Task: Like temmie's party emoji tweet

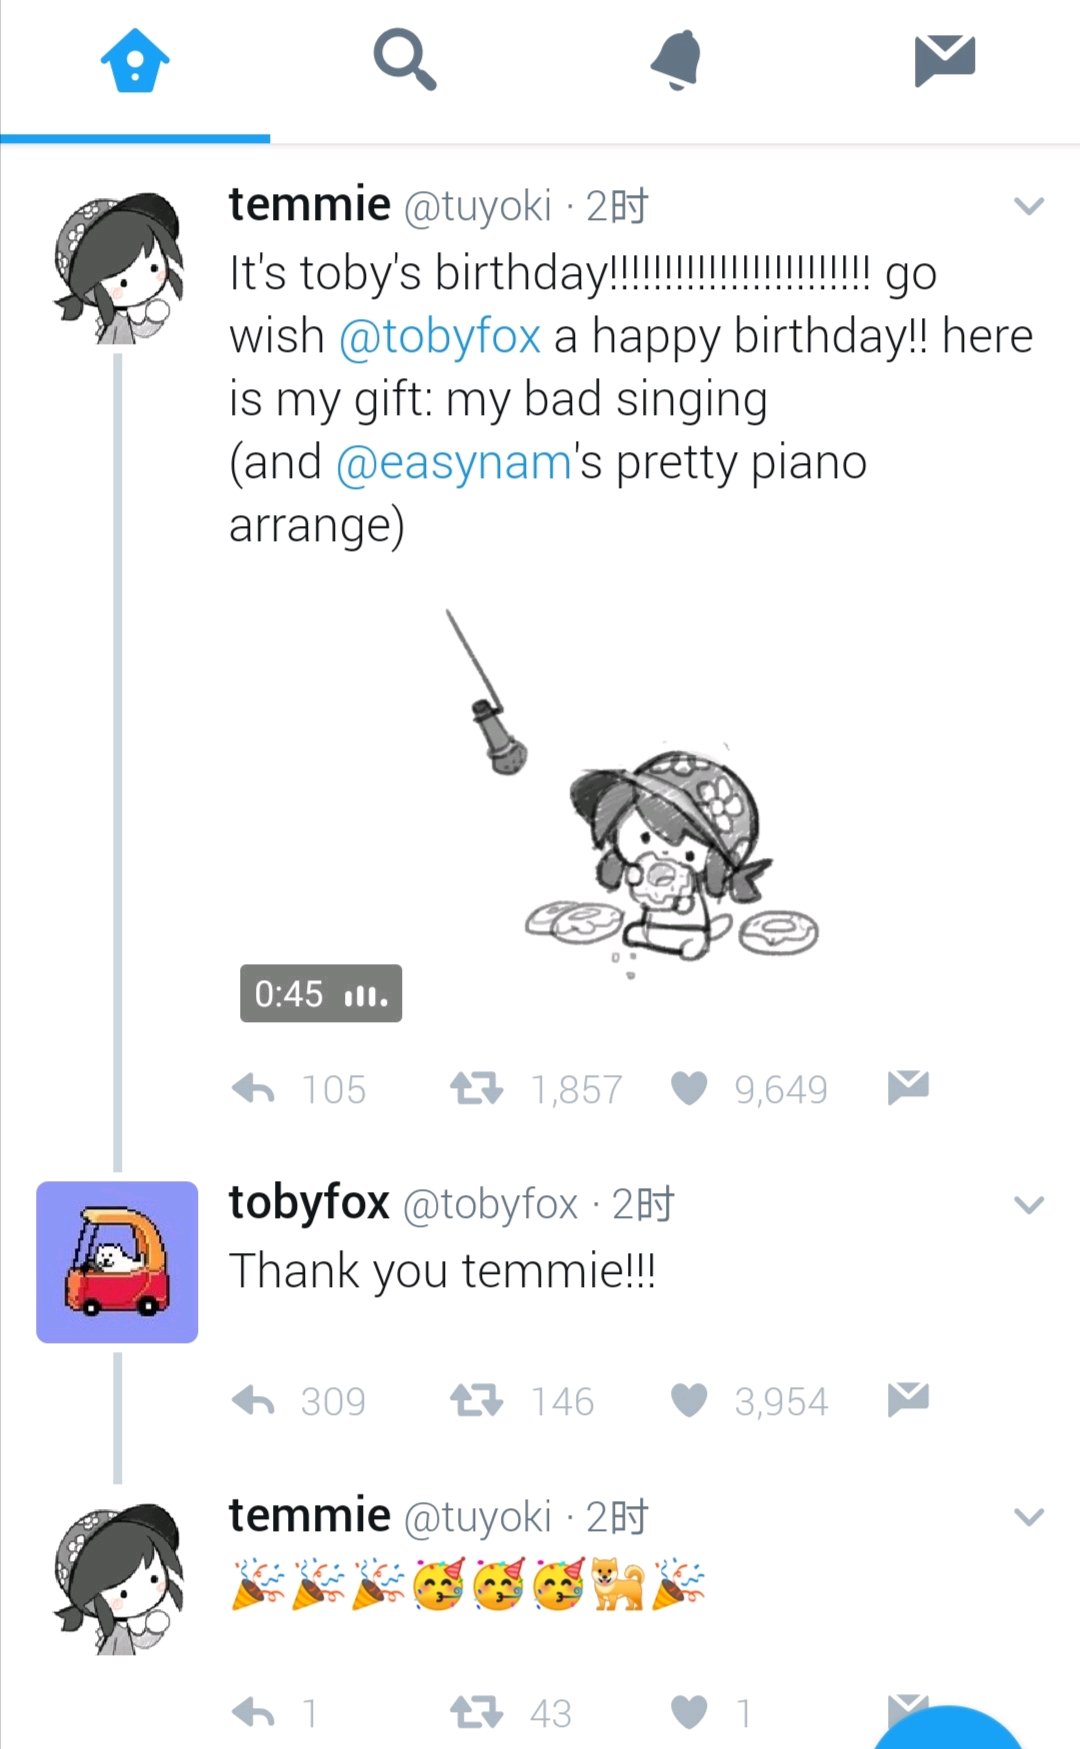Action: pyautogui.click(x=689, y=1712)
